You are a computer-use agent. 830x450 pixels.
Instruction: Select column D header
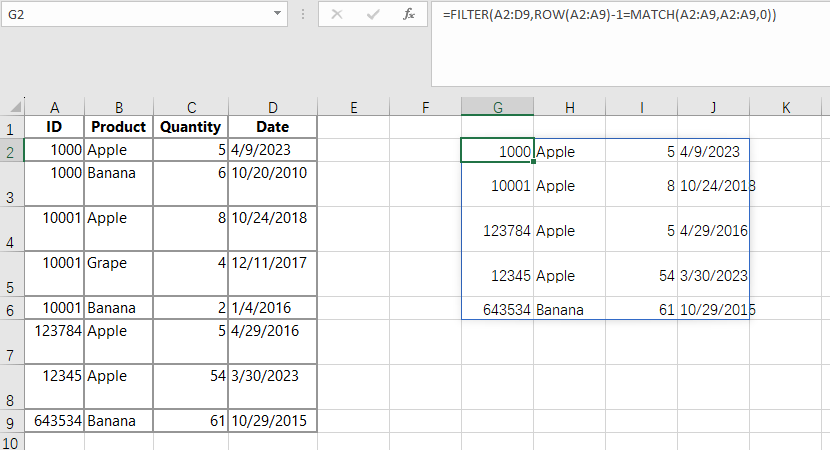click(273, 107)
